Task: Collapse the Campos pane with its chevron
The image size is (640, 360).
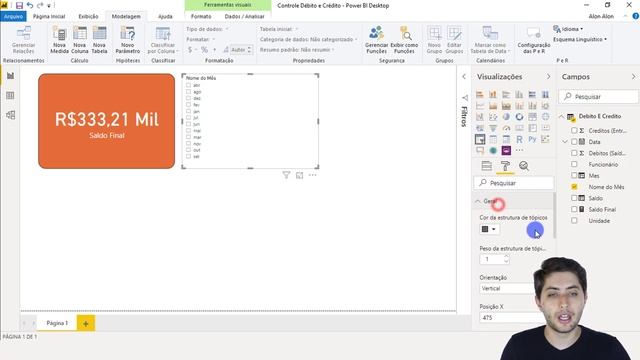Action: (633, 77)
